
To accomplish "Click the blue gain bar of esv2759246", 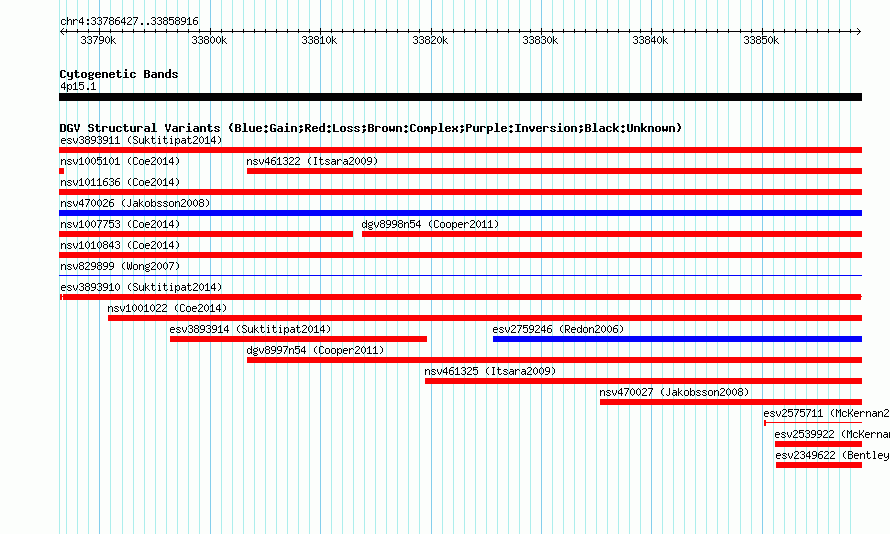I will coord(678,339).
